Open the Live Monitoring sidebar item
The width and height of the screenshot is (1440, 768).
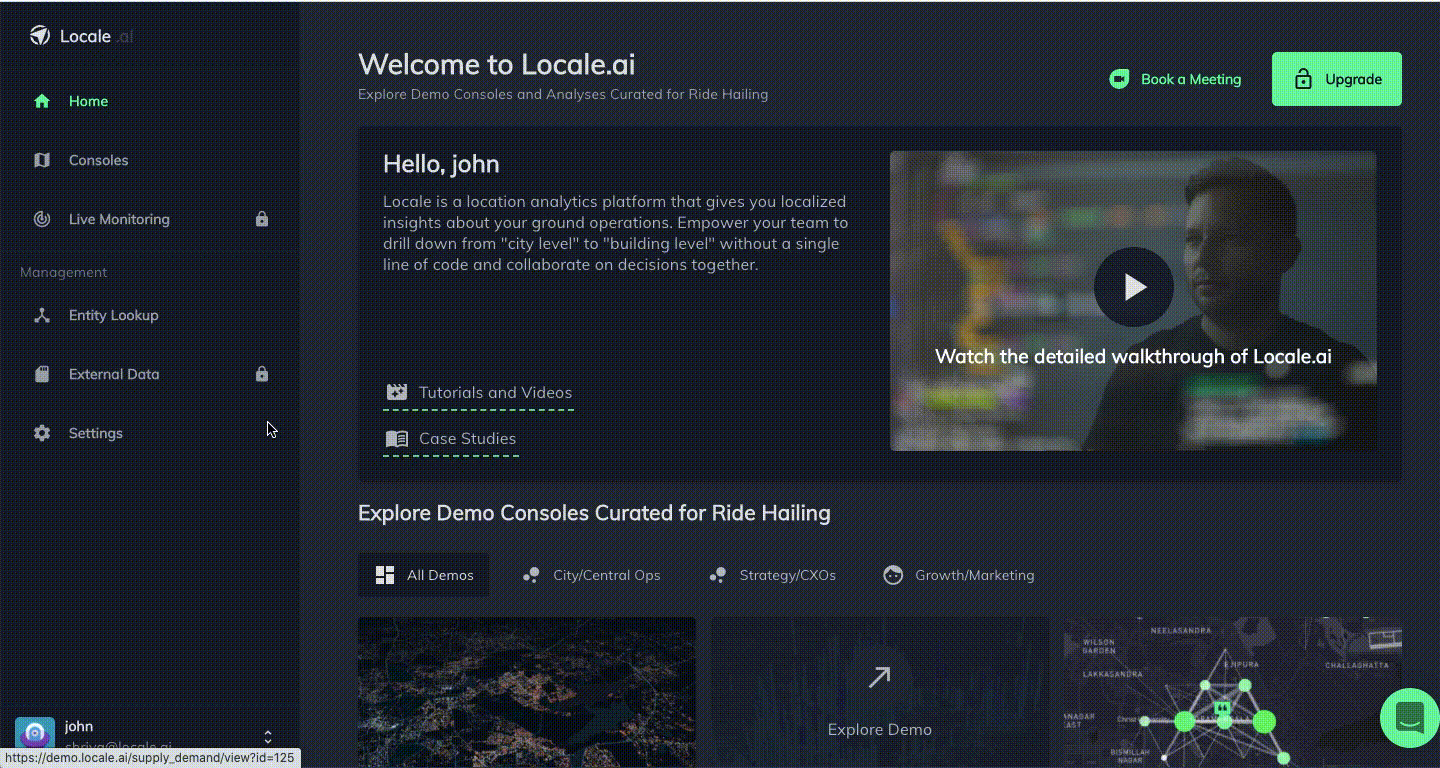pyautogui.click(x=150, y=219)
